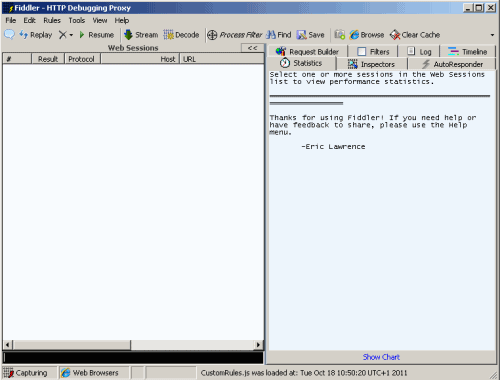Viewport: 500px width, 380px height.
Task: Switch to the AutoResponder tab
Action: [x=452, y=64]
